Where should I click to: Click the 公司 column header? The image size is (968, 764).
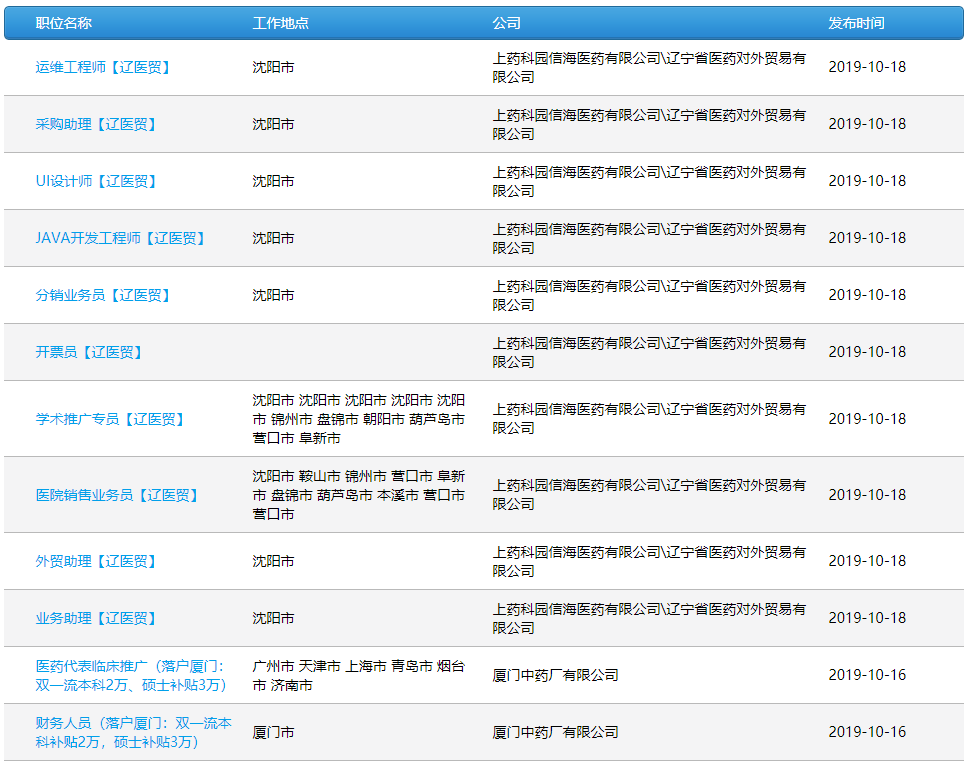coord(506,23)
